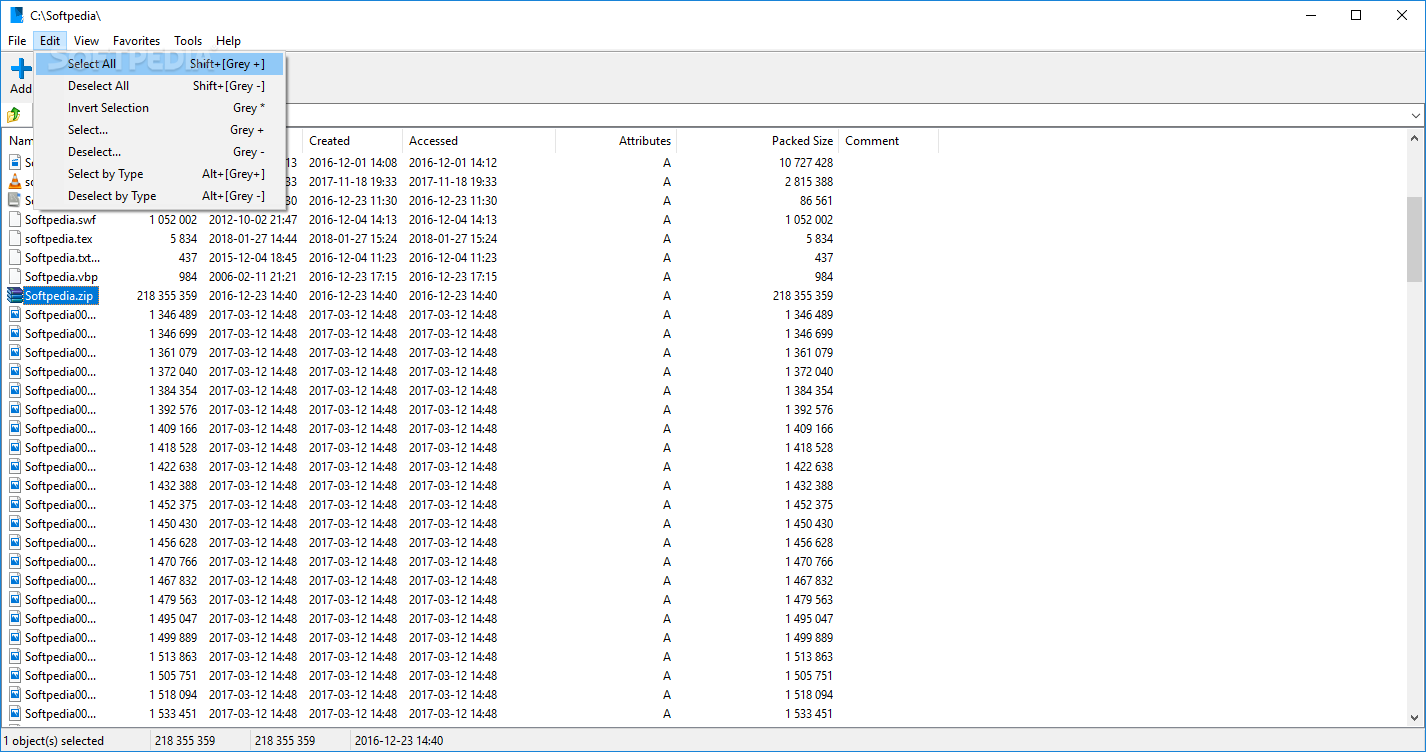The width and height of the screenshot is (1426, 752).
Task: Sort by the Attributes column header
Action: [615, 141]
